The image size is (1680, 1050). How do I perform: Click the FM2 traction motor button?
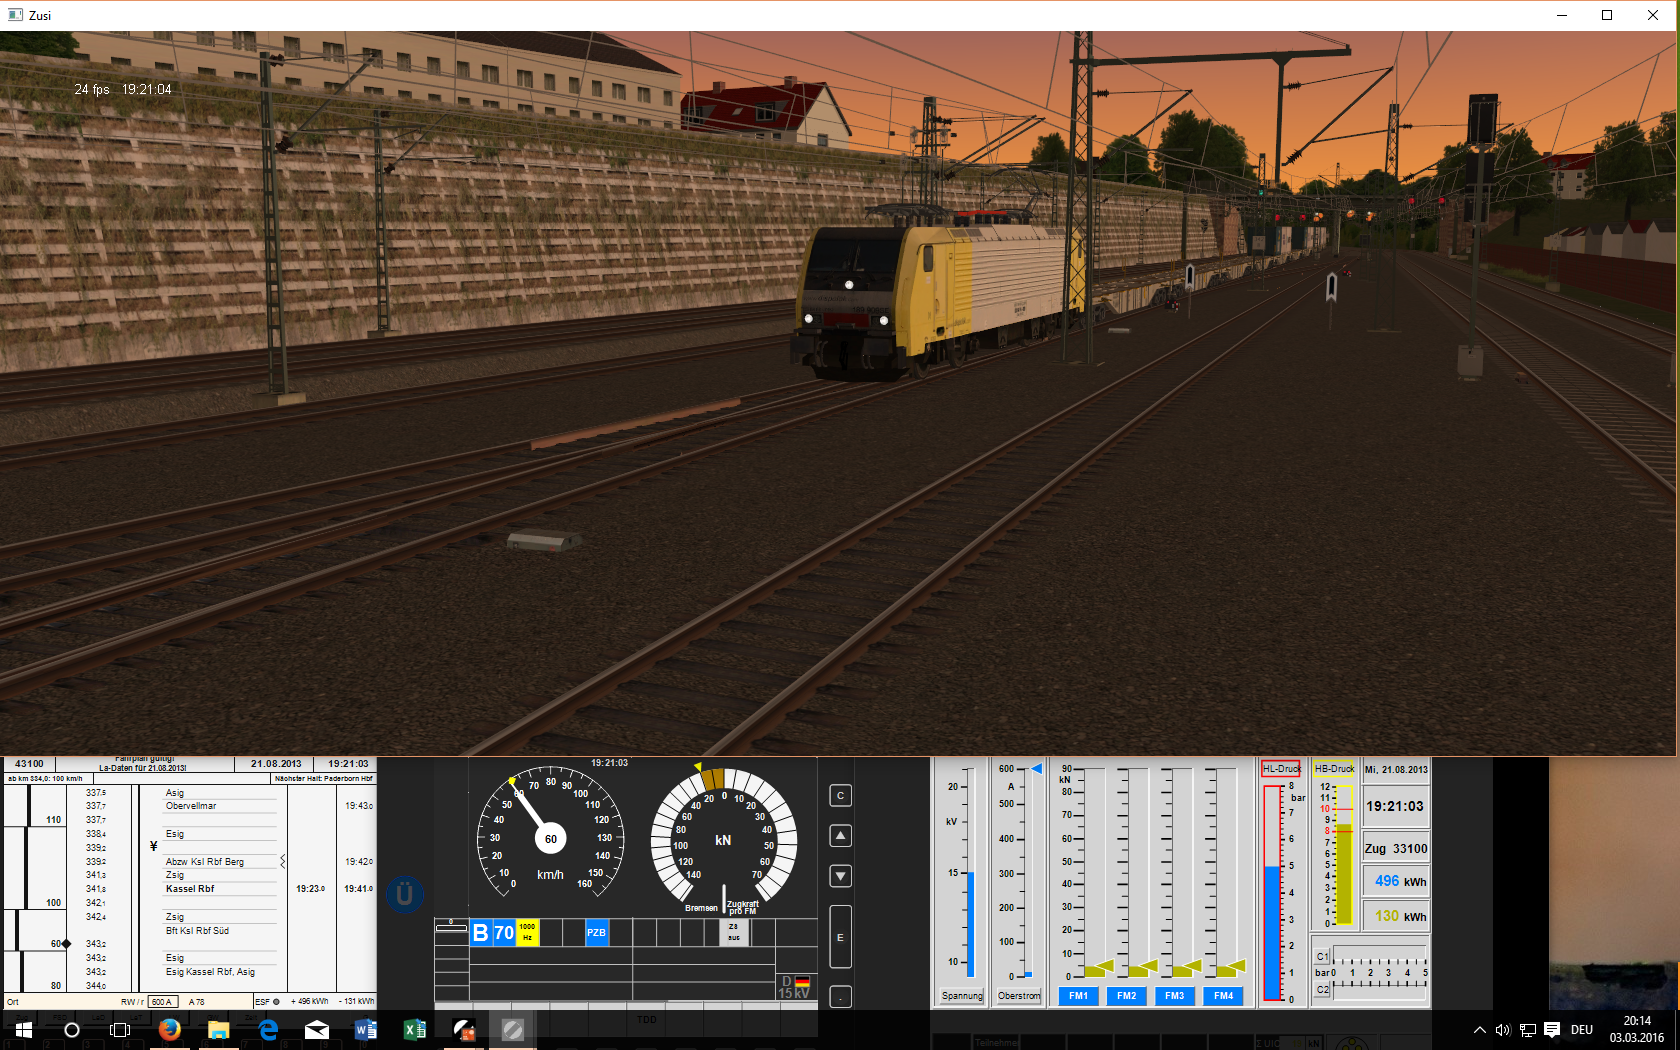click(1127, 996)
